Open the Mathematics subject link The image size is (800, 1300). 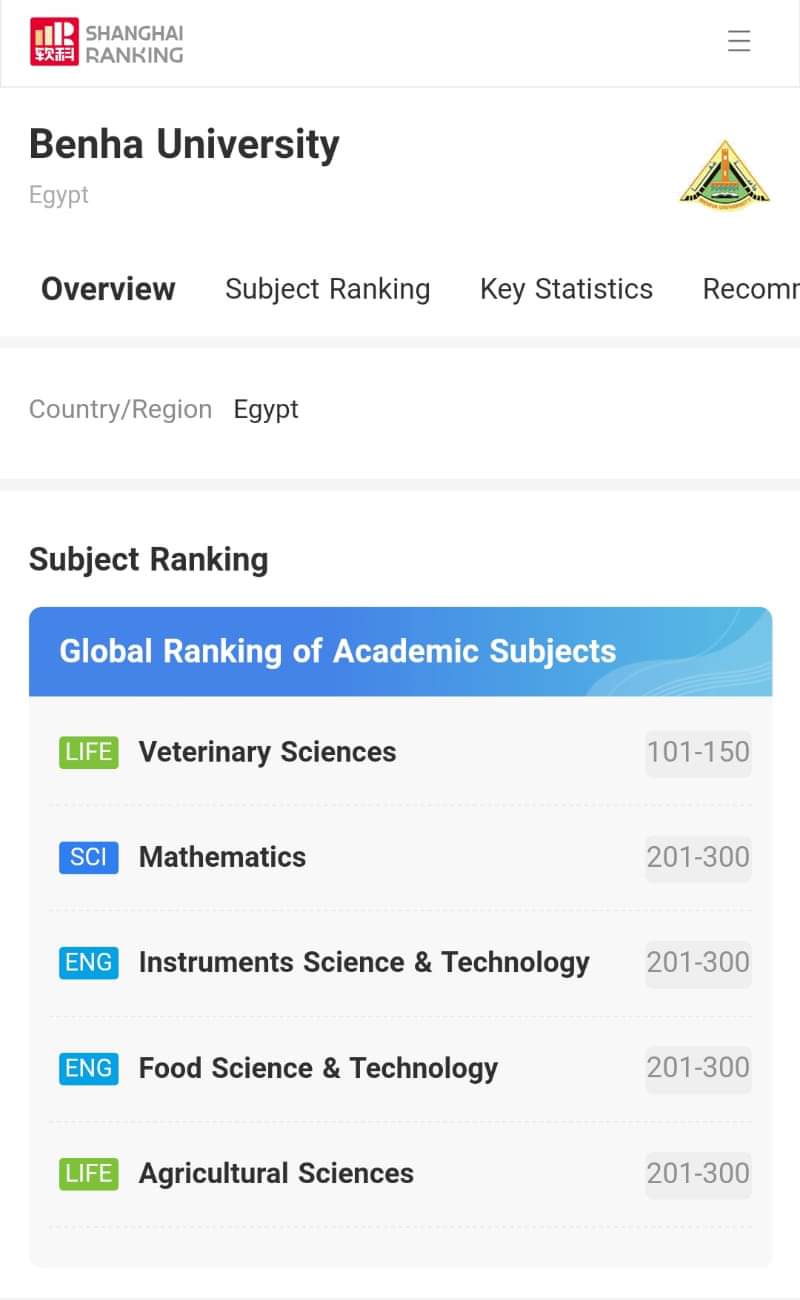point(222,857)
